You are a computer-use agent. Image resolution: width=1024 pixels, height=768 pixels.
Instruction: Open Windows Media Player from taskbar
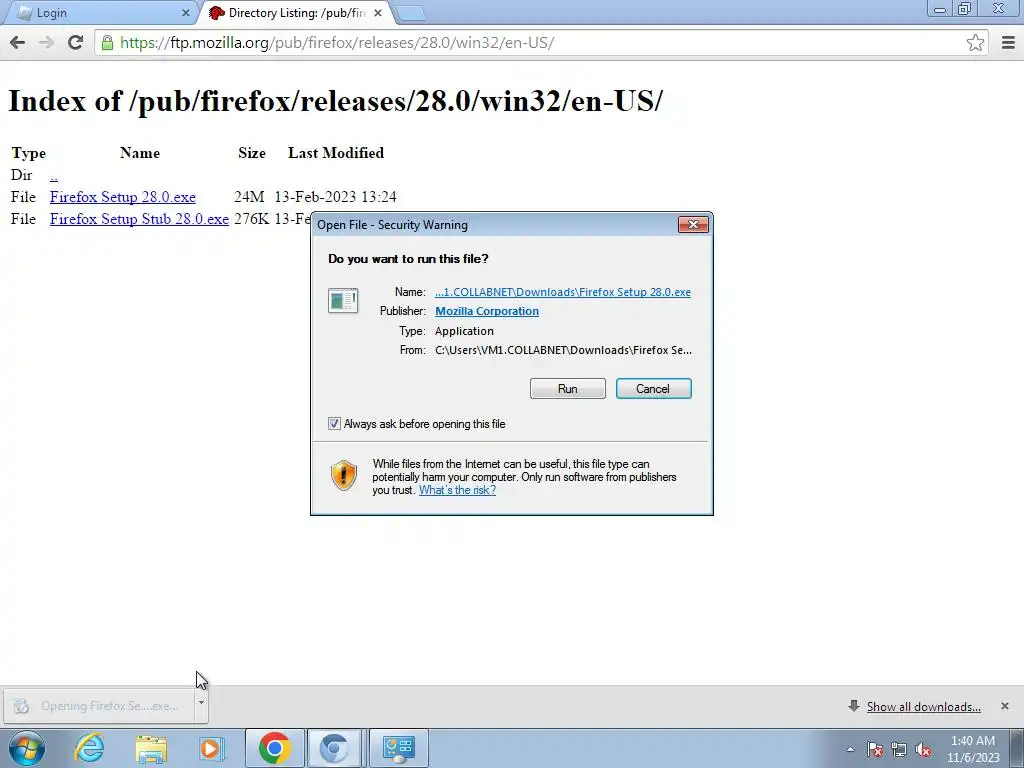click(211, 748)
